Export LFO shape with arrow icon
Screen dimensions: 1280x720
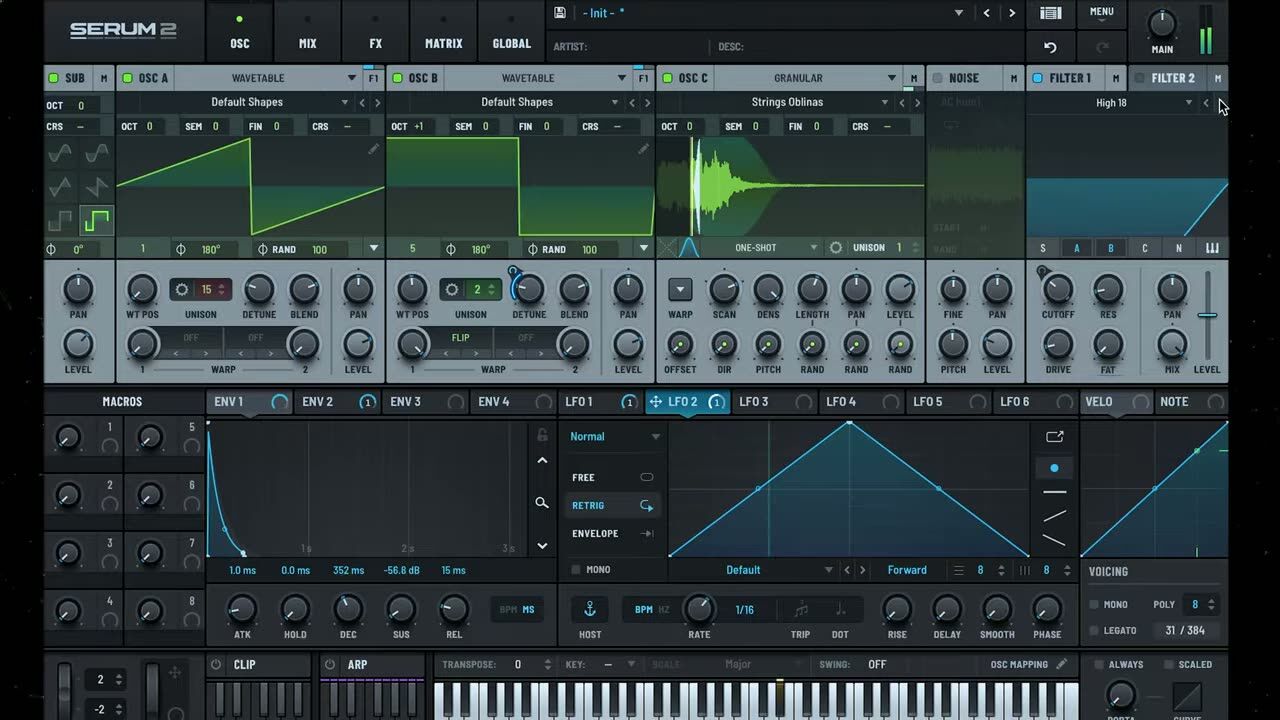click(x=1054, y=437)
